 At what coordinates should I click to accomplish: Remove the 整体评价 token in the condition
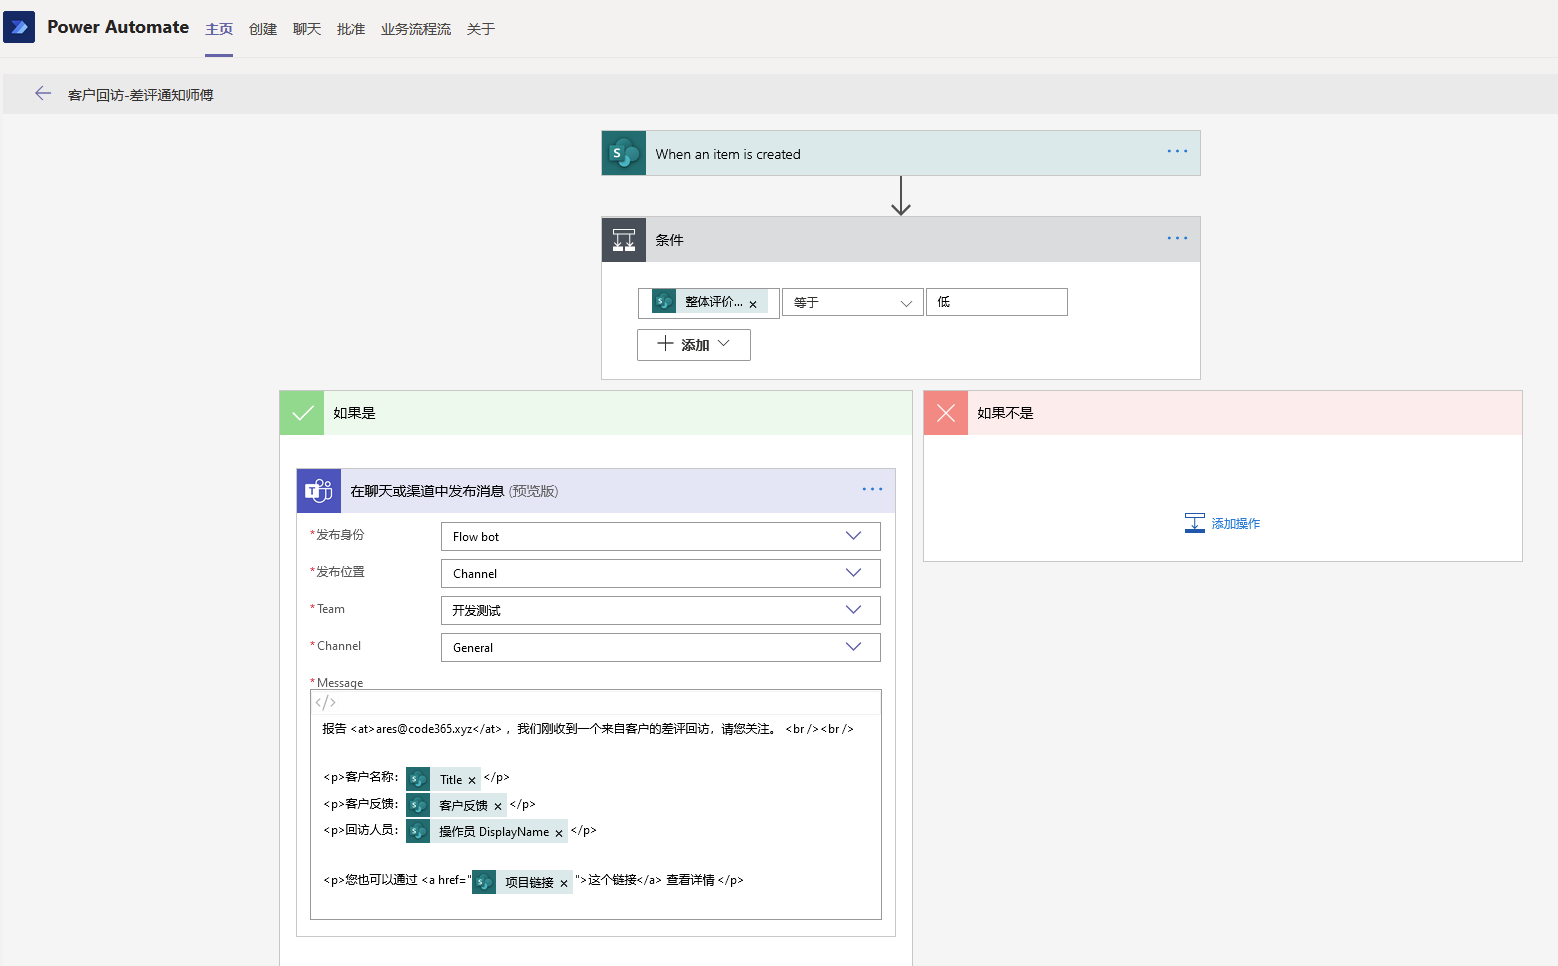coord(753,302)
